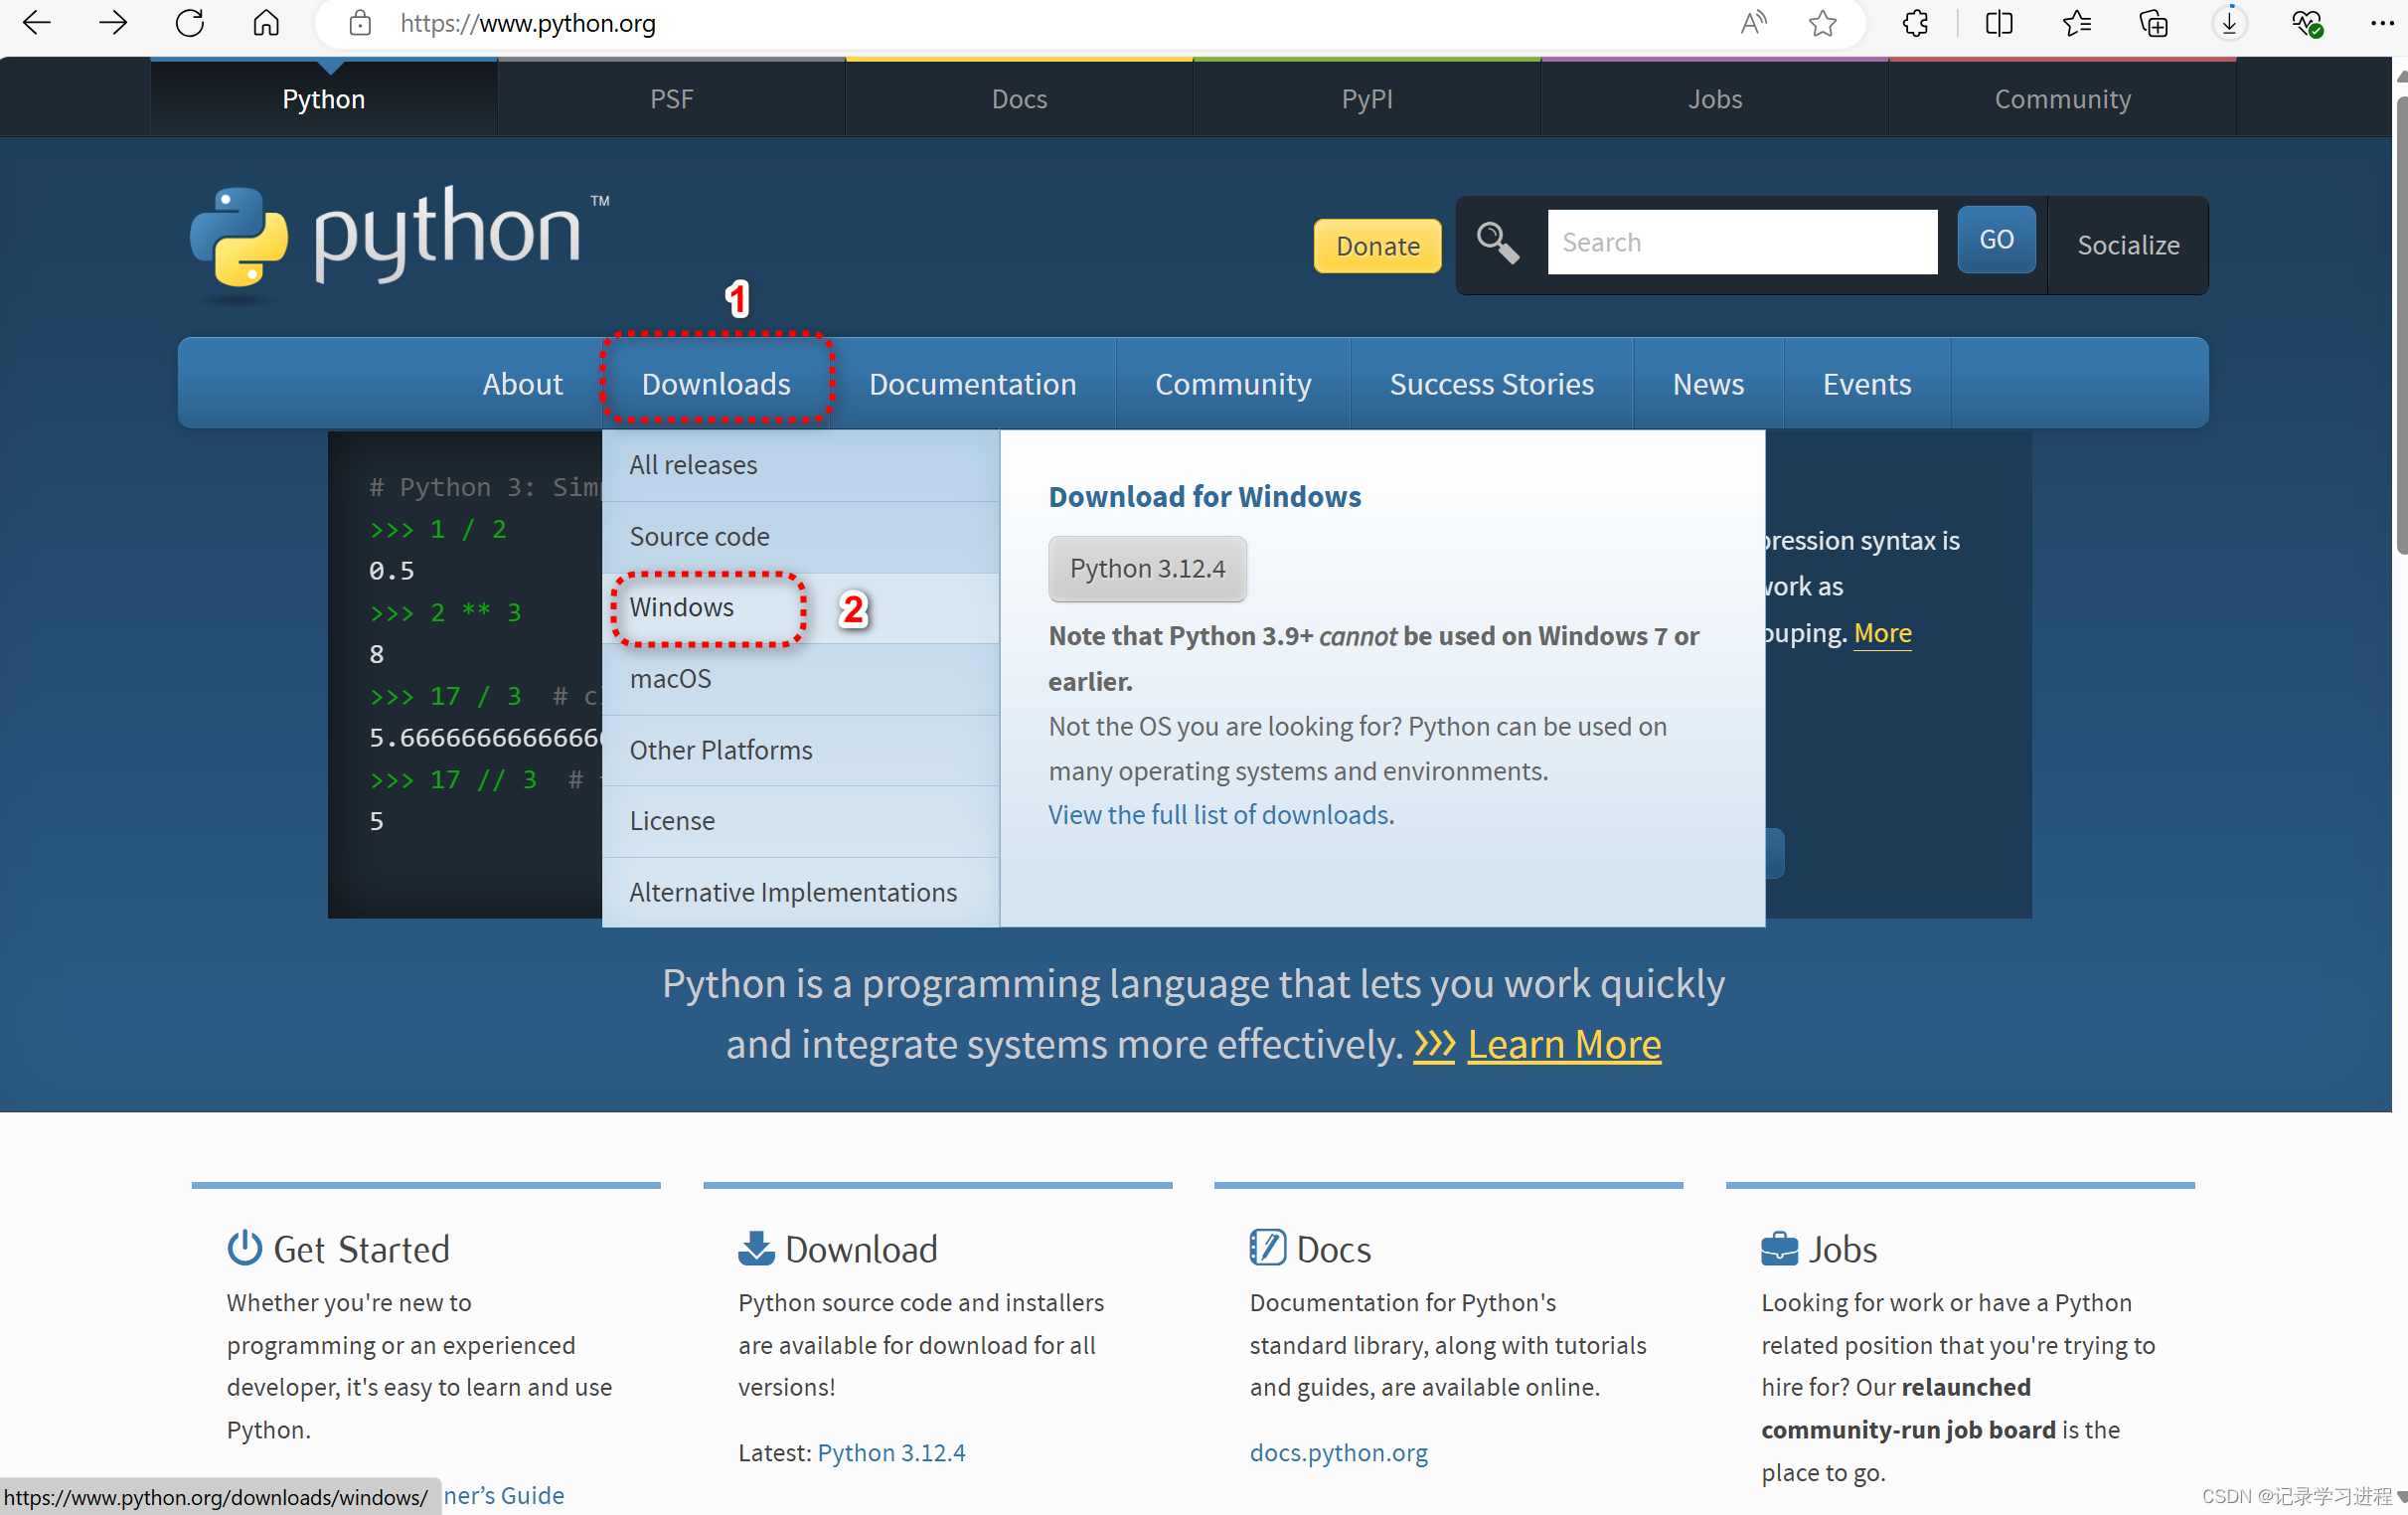2408x1515 pixels.
Task: Open the Events menu
Action: (1866, 384)
